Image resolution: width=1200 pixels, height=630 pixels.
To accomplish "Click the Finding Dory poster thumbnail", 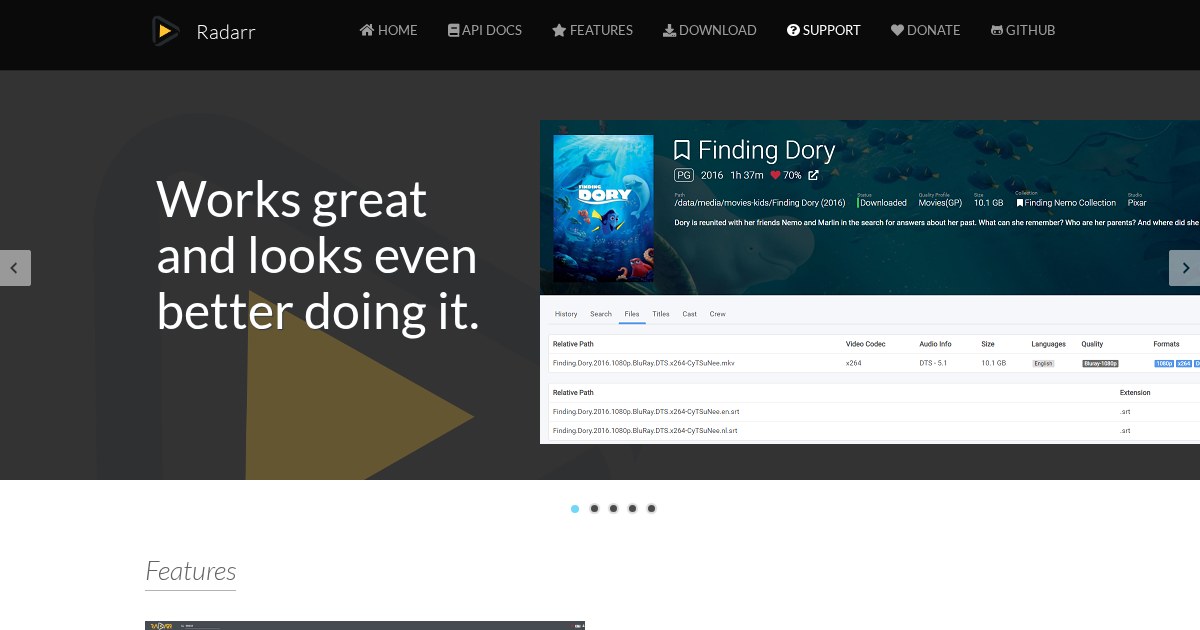I will 603,208.
